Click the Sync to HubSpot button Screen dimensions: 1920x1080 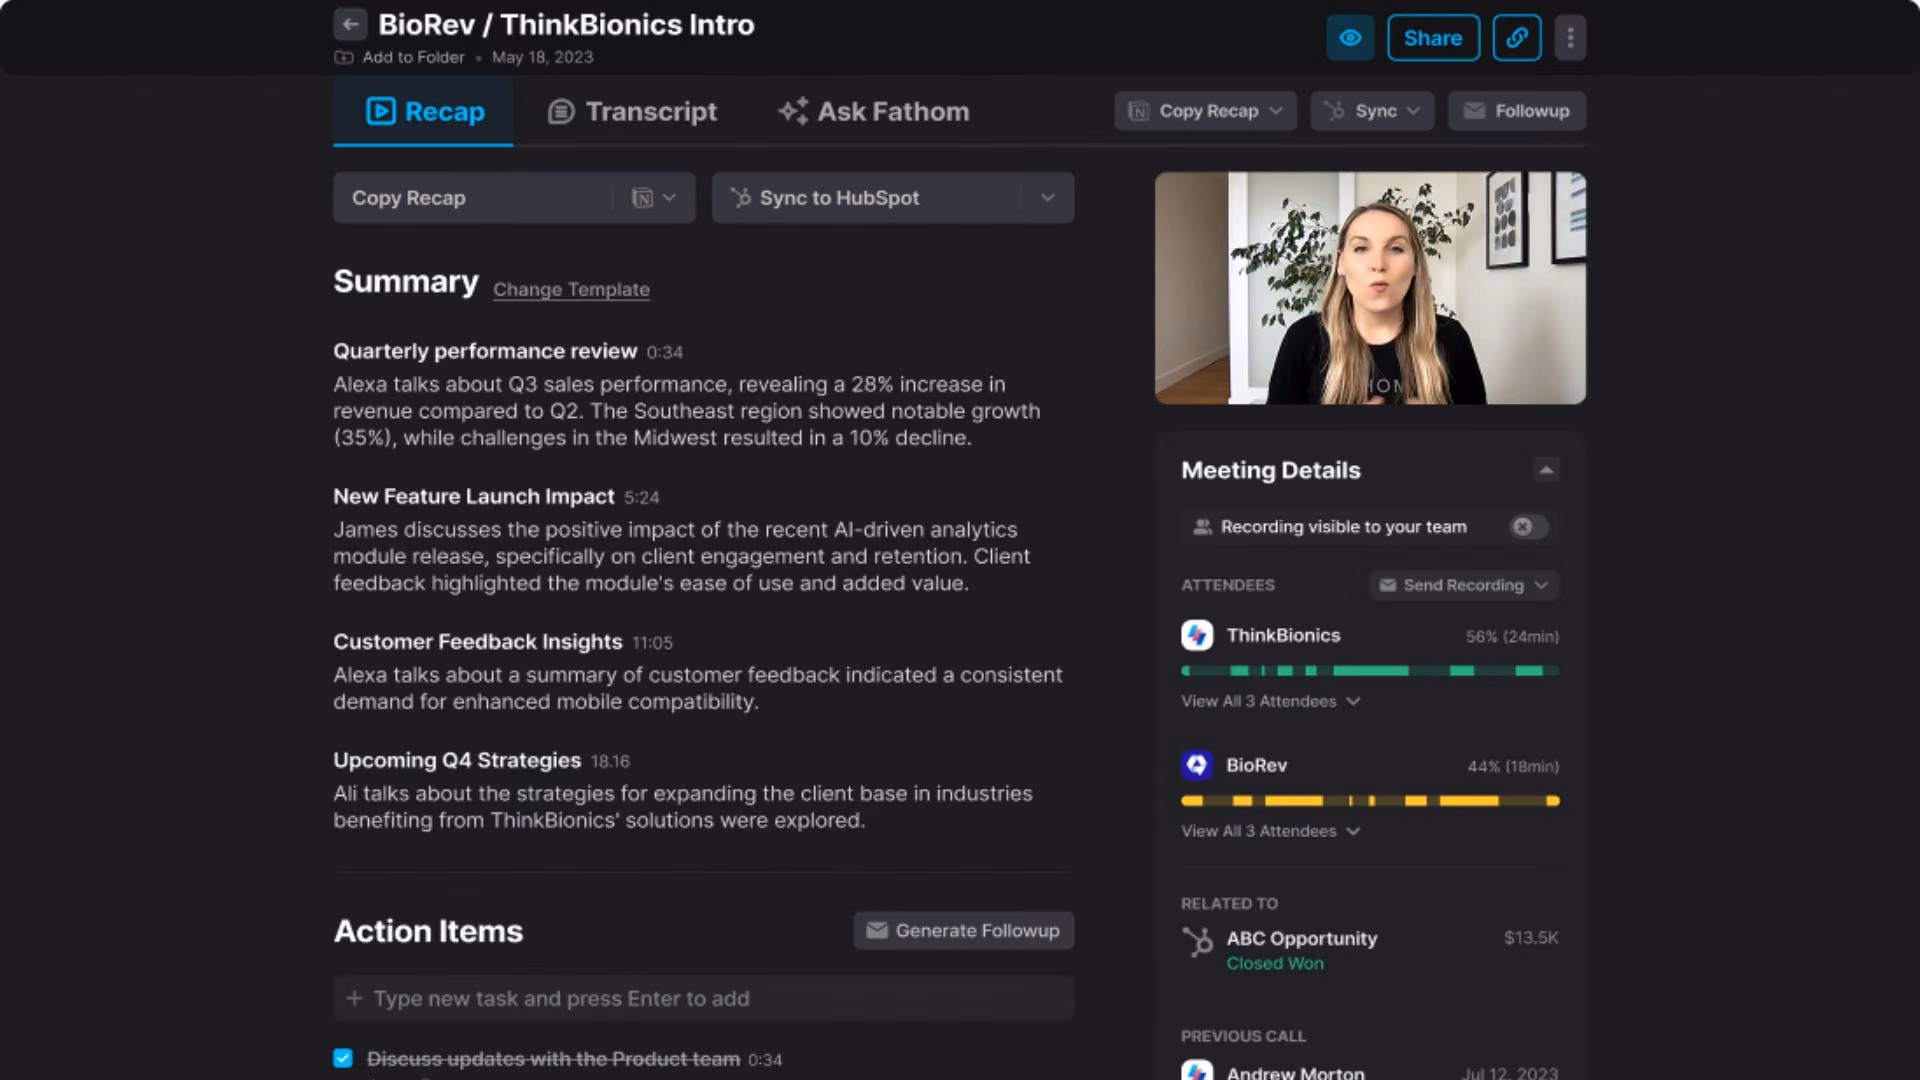coord(867,198)
